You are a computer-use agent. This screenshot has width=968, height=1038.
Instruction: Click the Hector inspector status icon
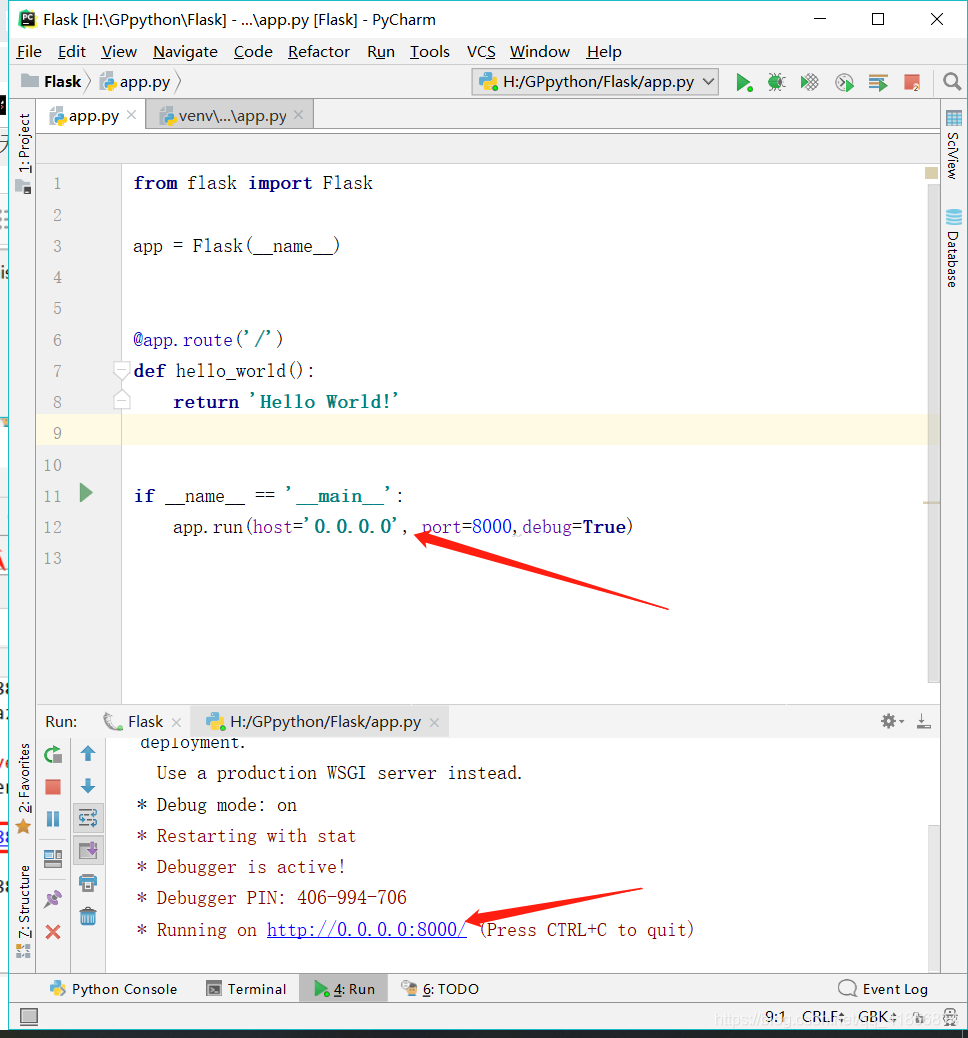[950, 1017]
